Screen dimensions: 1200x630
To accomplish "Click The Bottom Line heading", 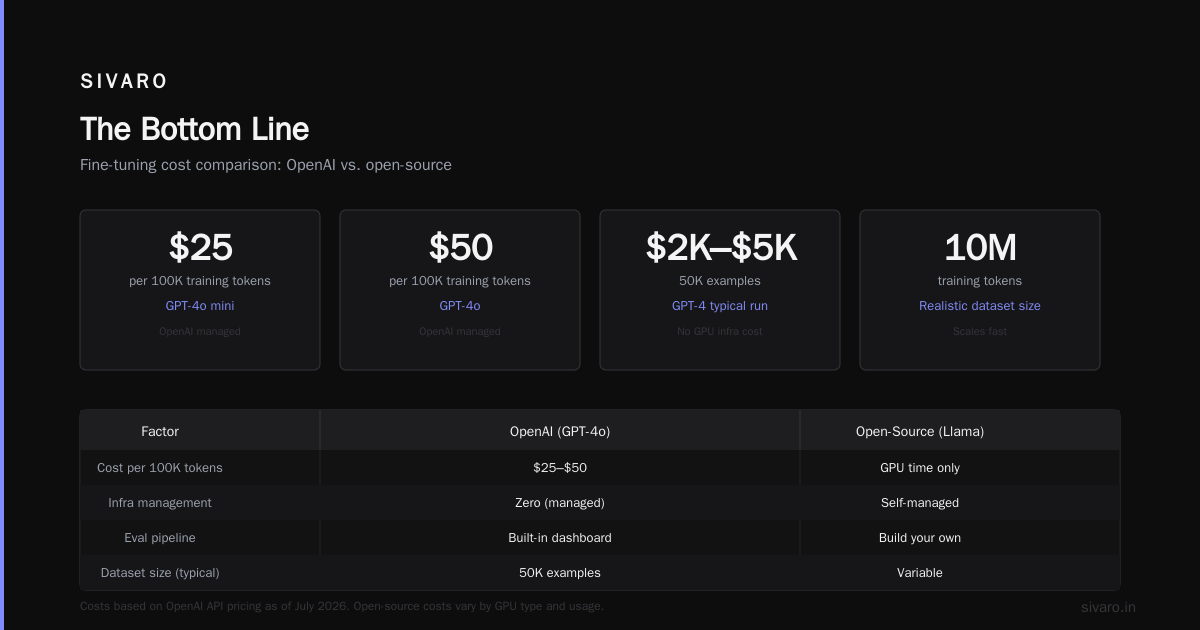I will pyautogui.click(x=195, y=129).
